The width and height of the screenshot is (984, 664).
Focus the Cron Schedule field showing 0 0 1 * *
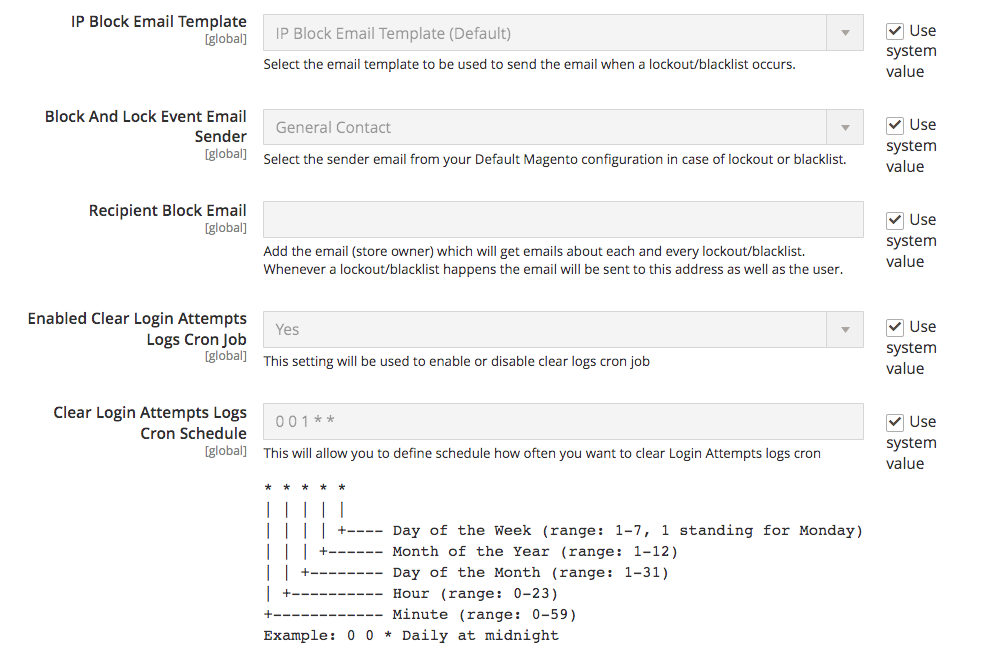(x=563, y=422)
